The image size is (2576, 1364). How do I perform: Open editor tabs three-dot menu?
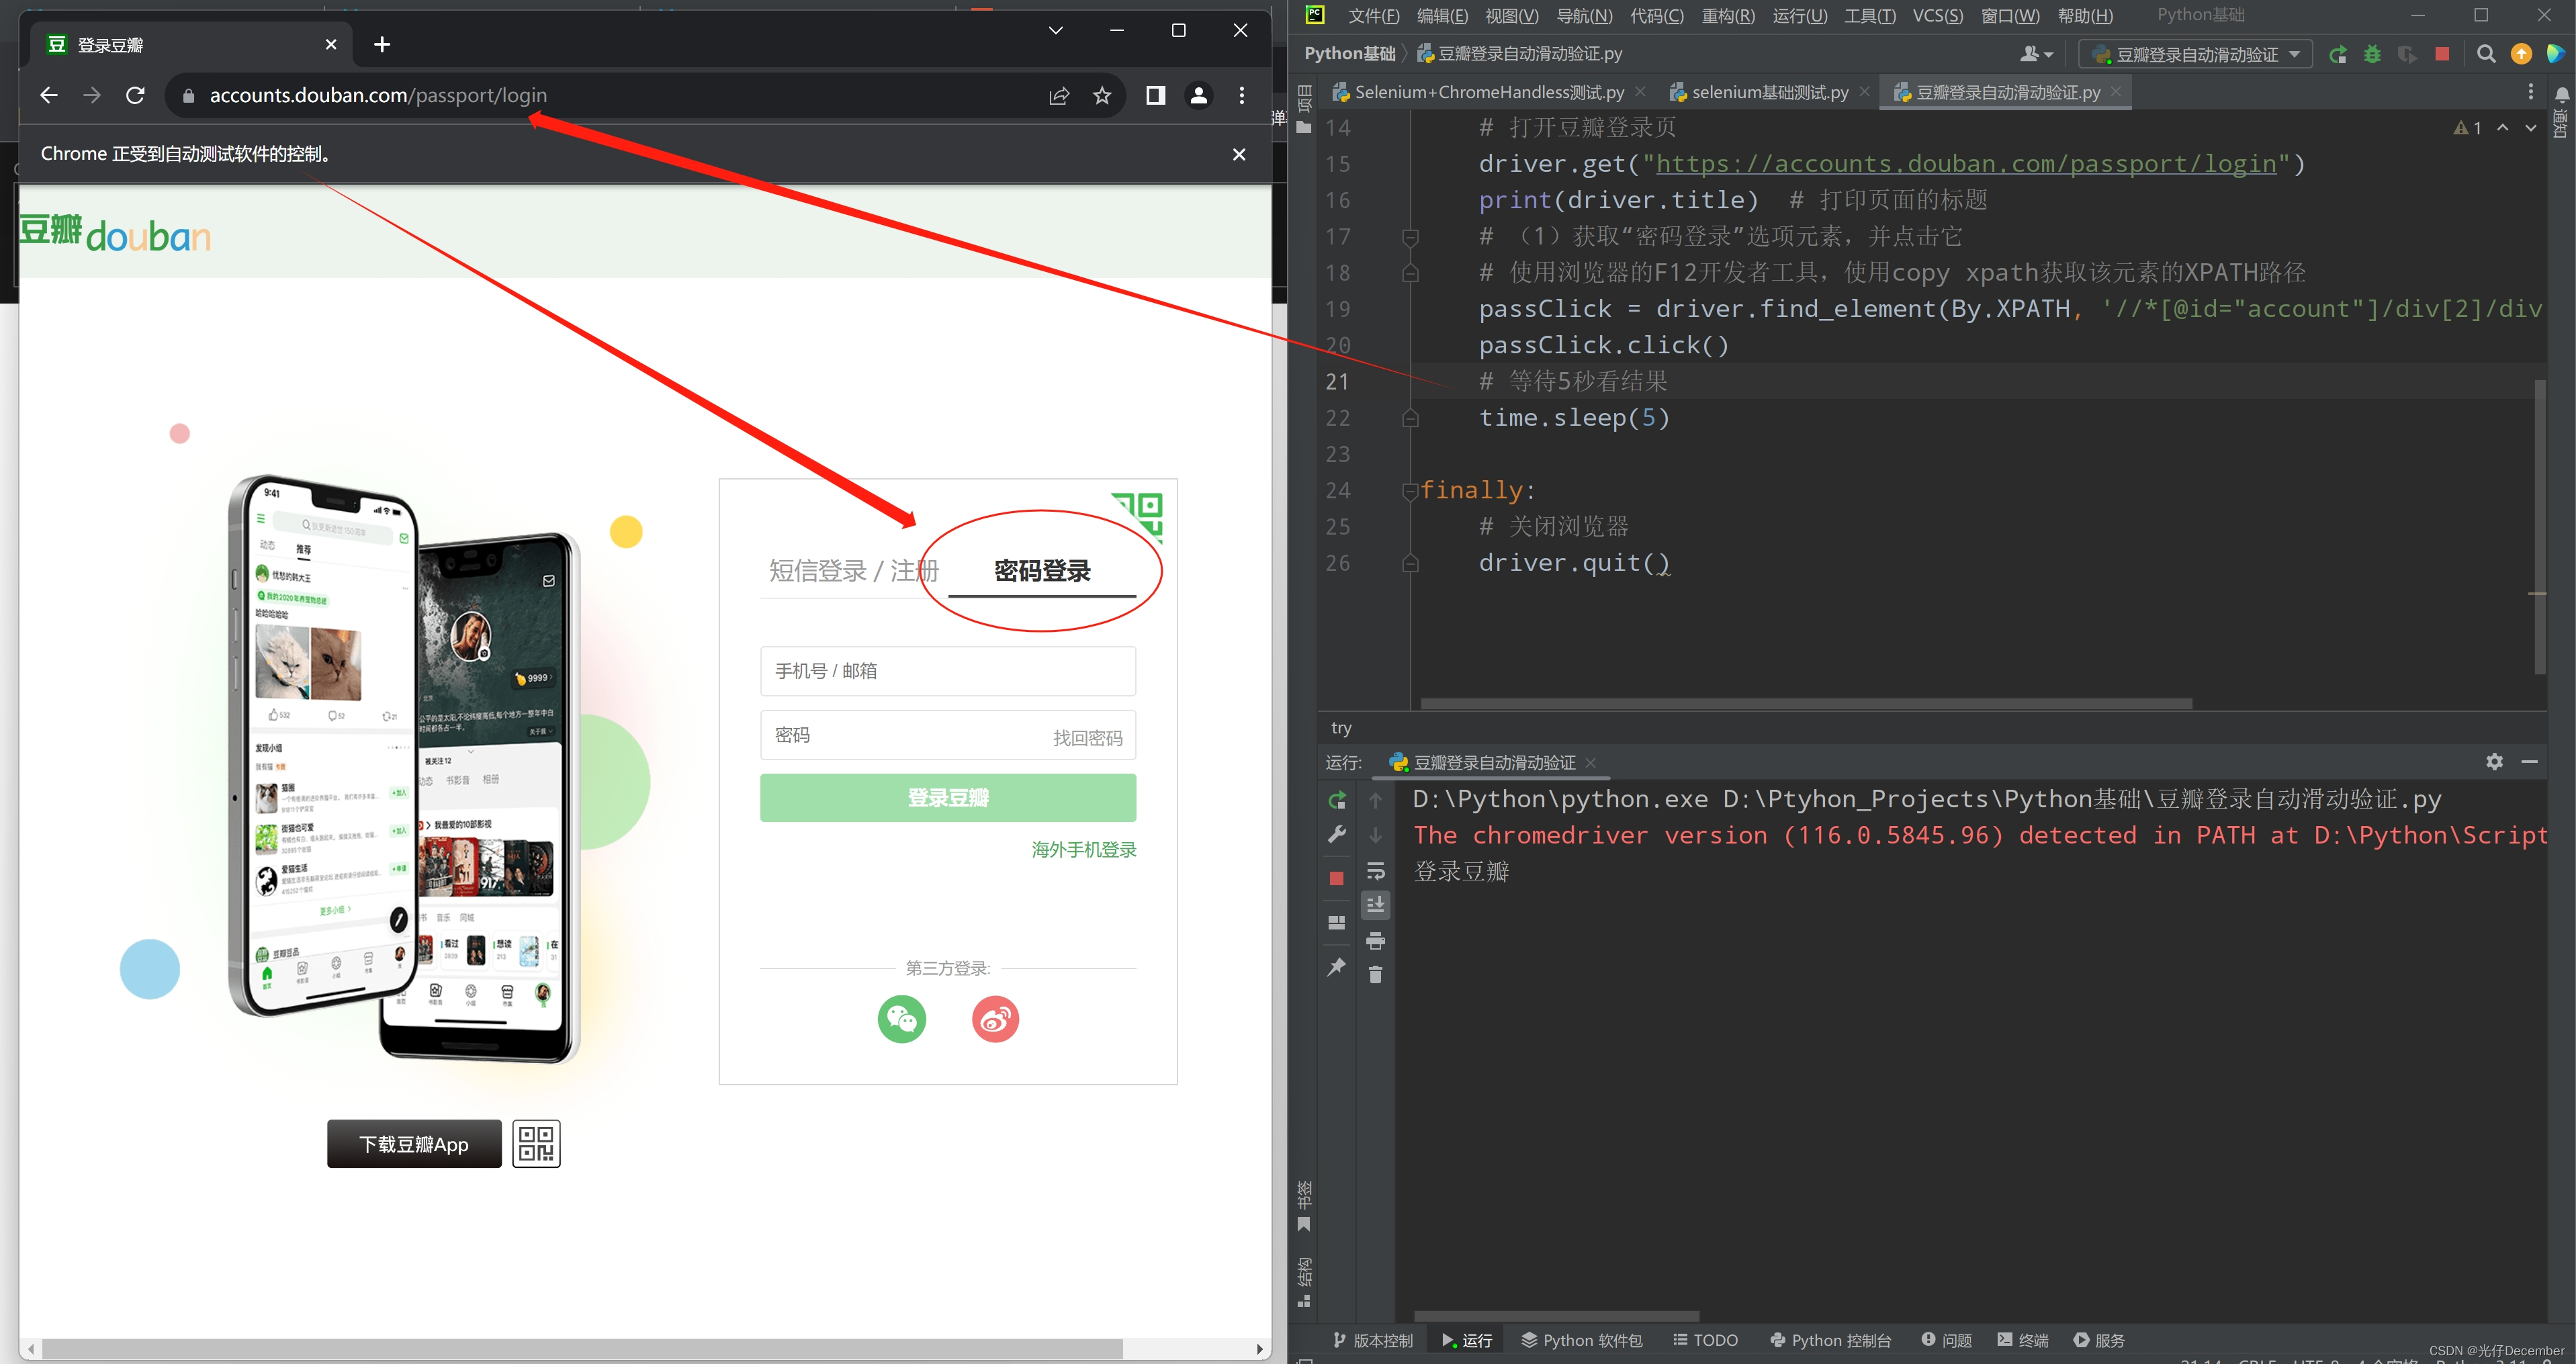[x=2531, y=92]
